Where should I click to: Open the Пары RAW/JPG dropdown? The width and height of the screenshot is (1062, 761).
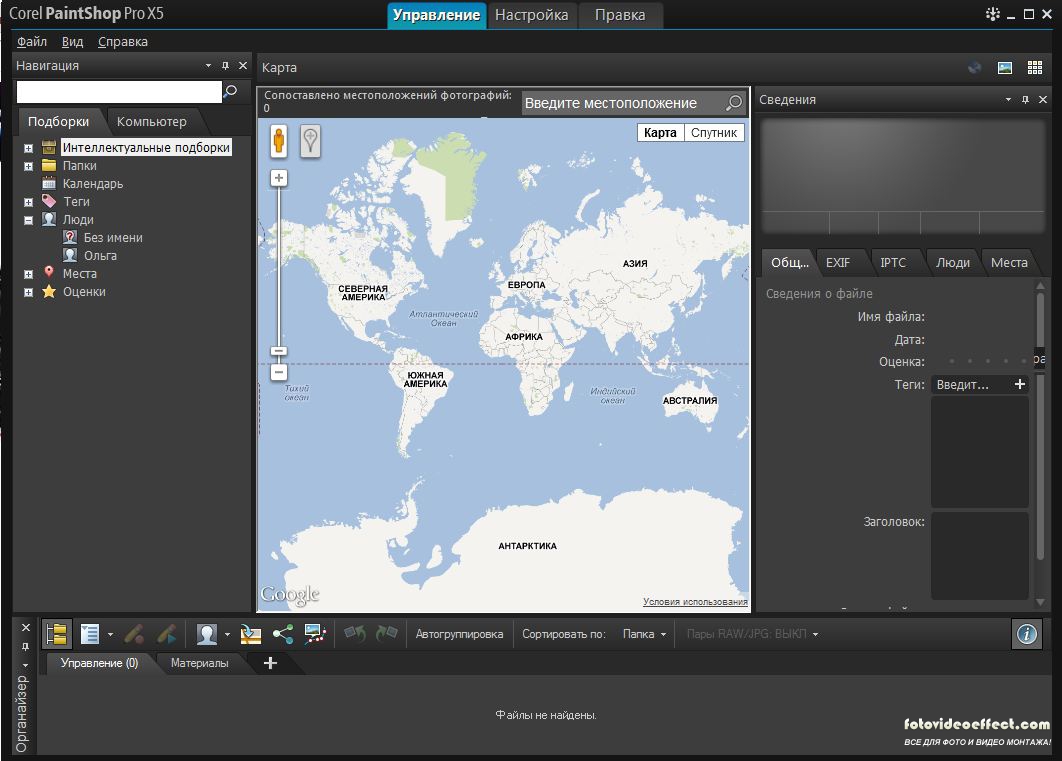752,634
